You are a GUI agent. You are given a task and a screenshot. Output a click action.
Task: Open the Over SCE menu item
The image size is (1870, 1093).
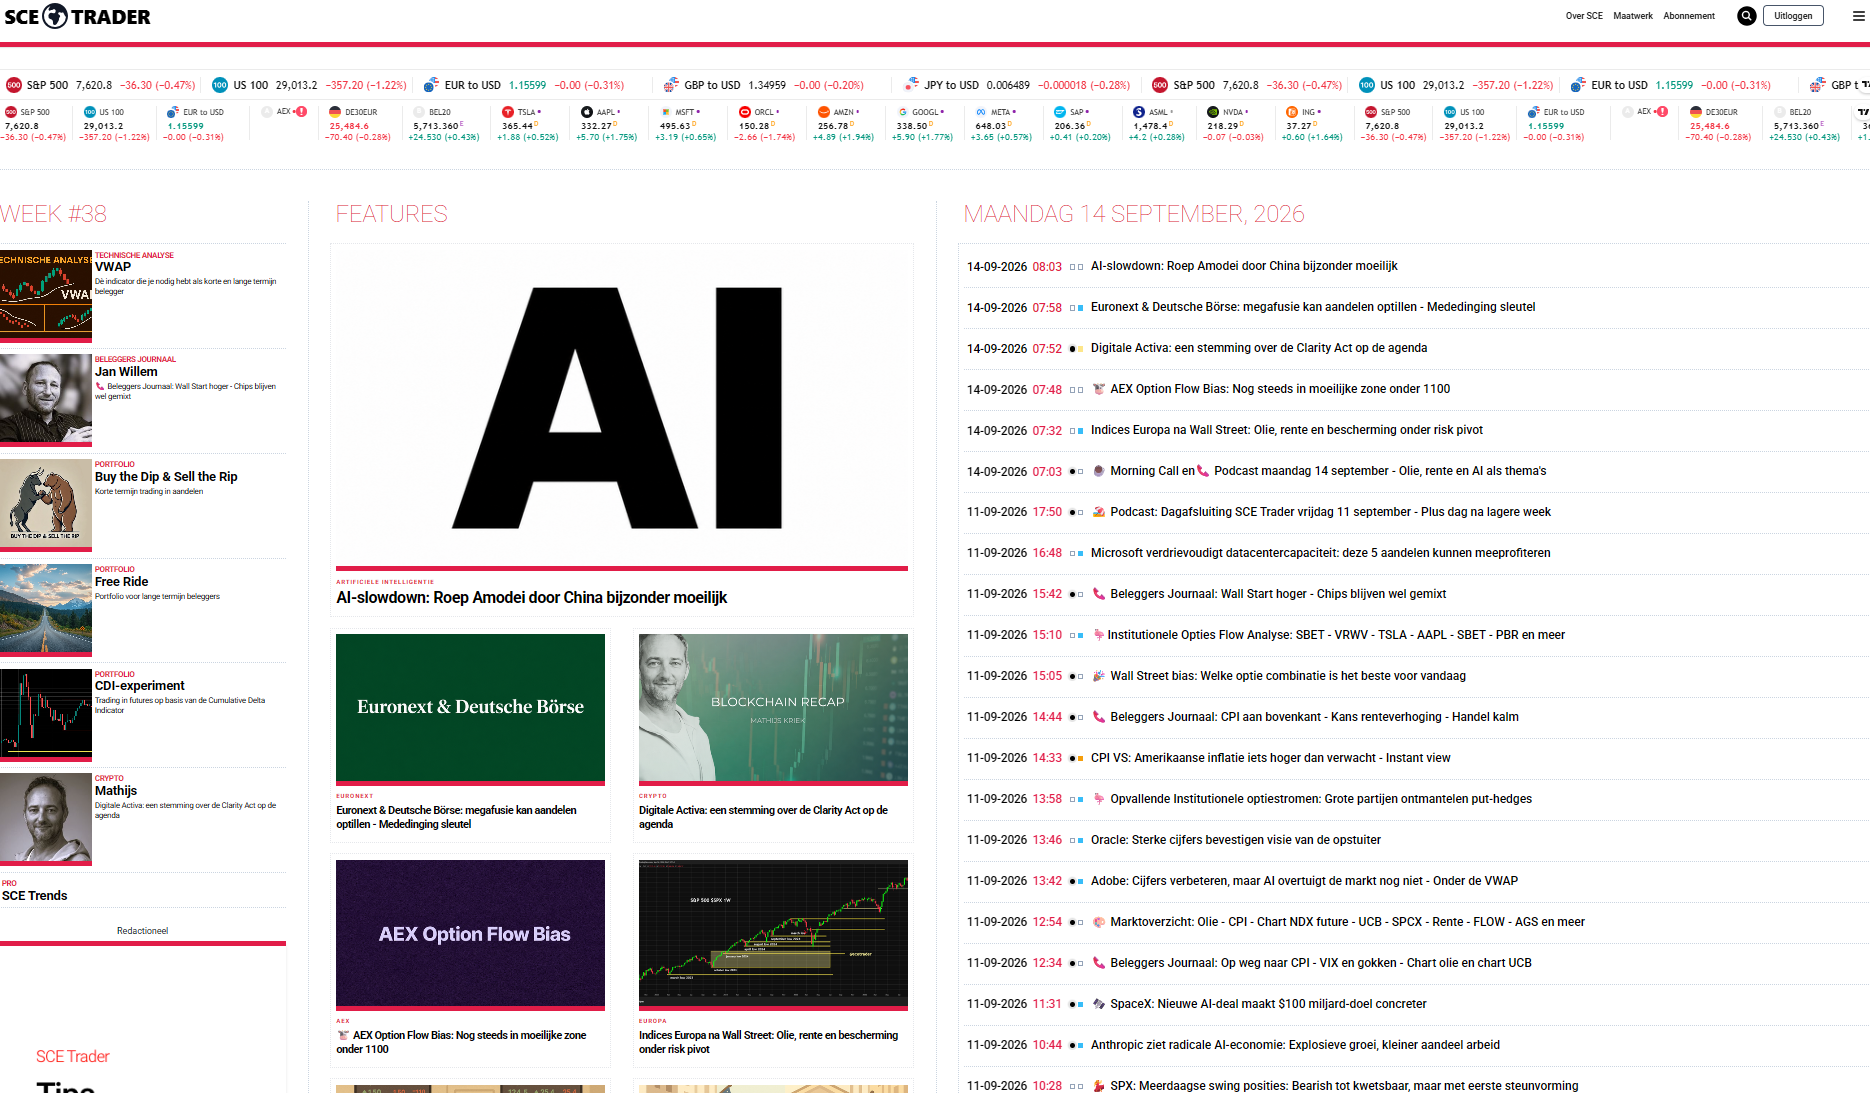click(x=1584, y=16)
